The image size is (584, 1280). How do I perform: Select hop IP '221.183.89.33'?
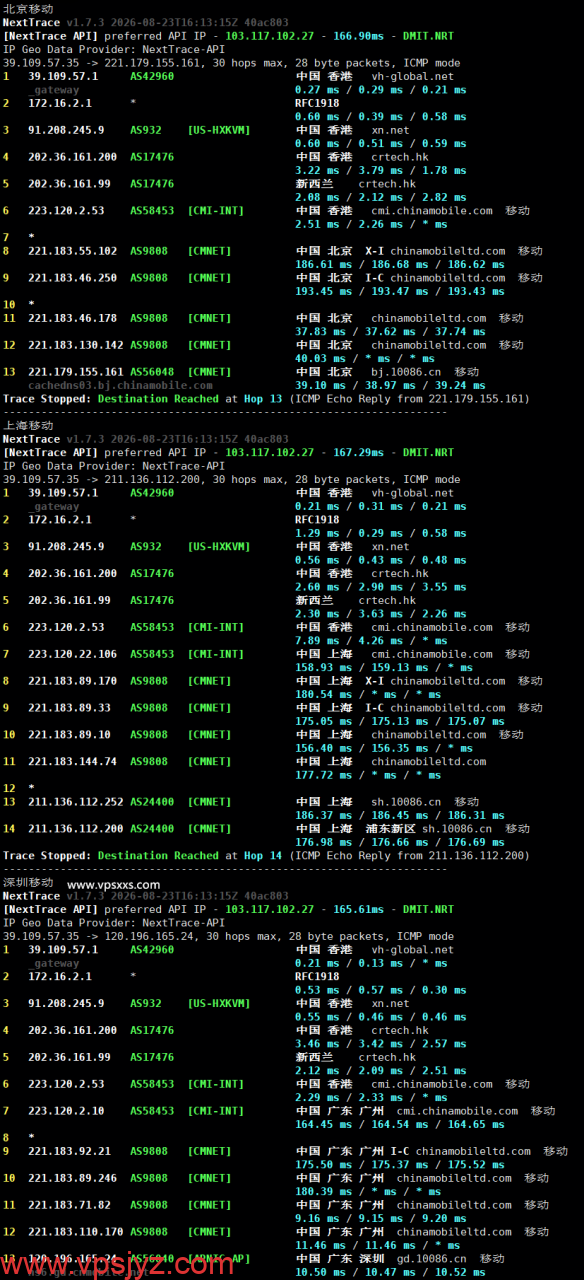pyautogui.click(x=69, y=708)
